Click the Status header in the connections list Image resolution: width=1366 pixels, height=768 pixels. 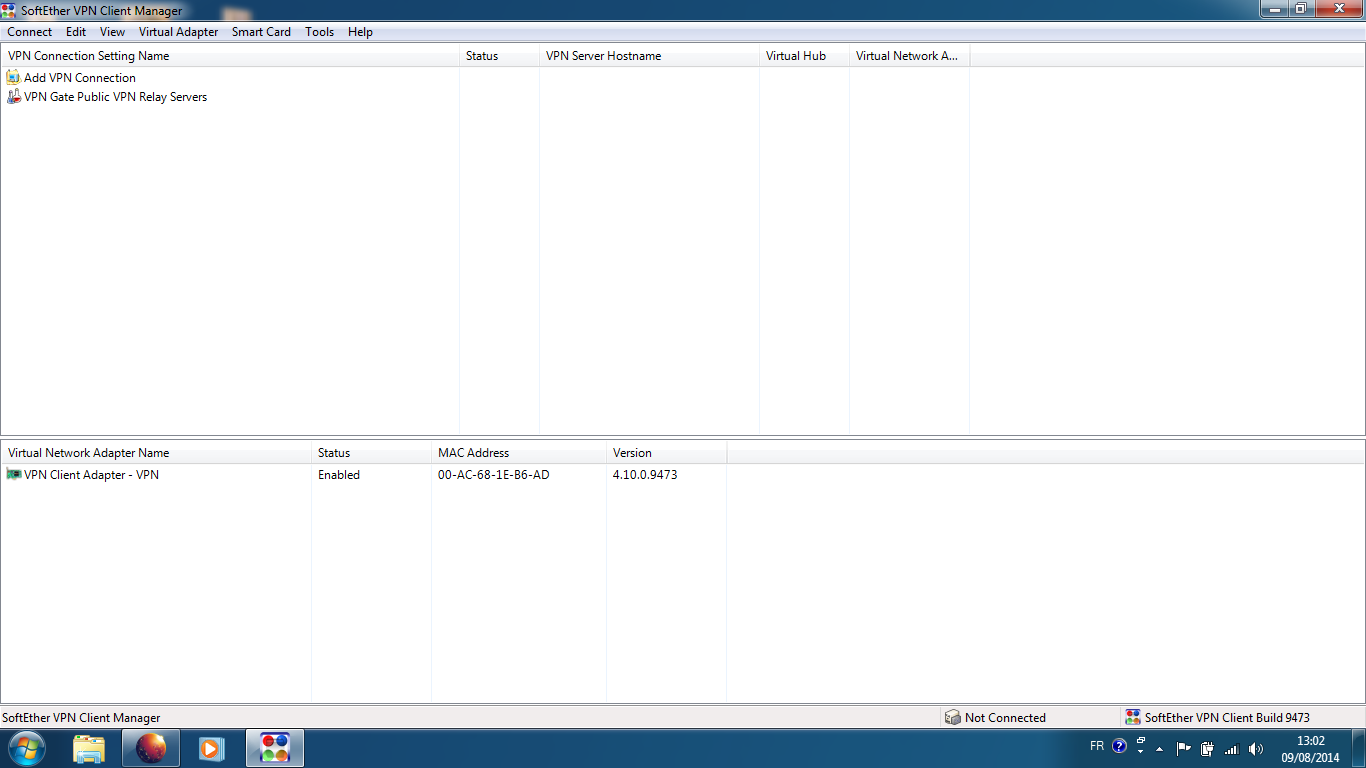click(x=500, y=56)
